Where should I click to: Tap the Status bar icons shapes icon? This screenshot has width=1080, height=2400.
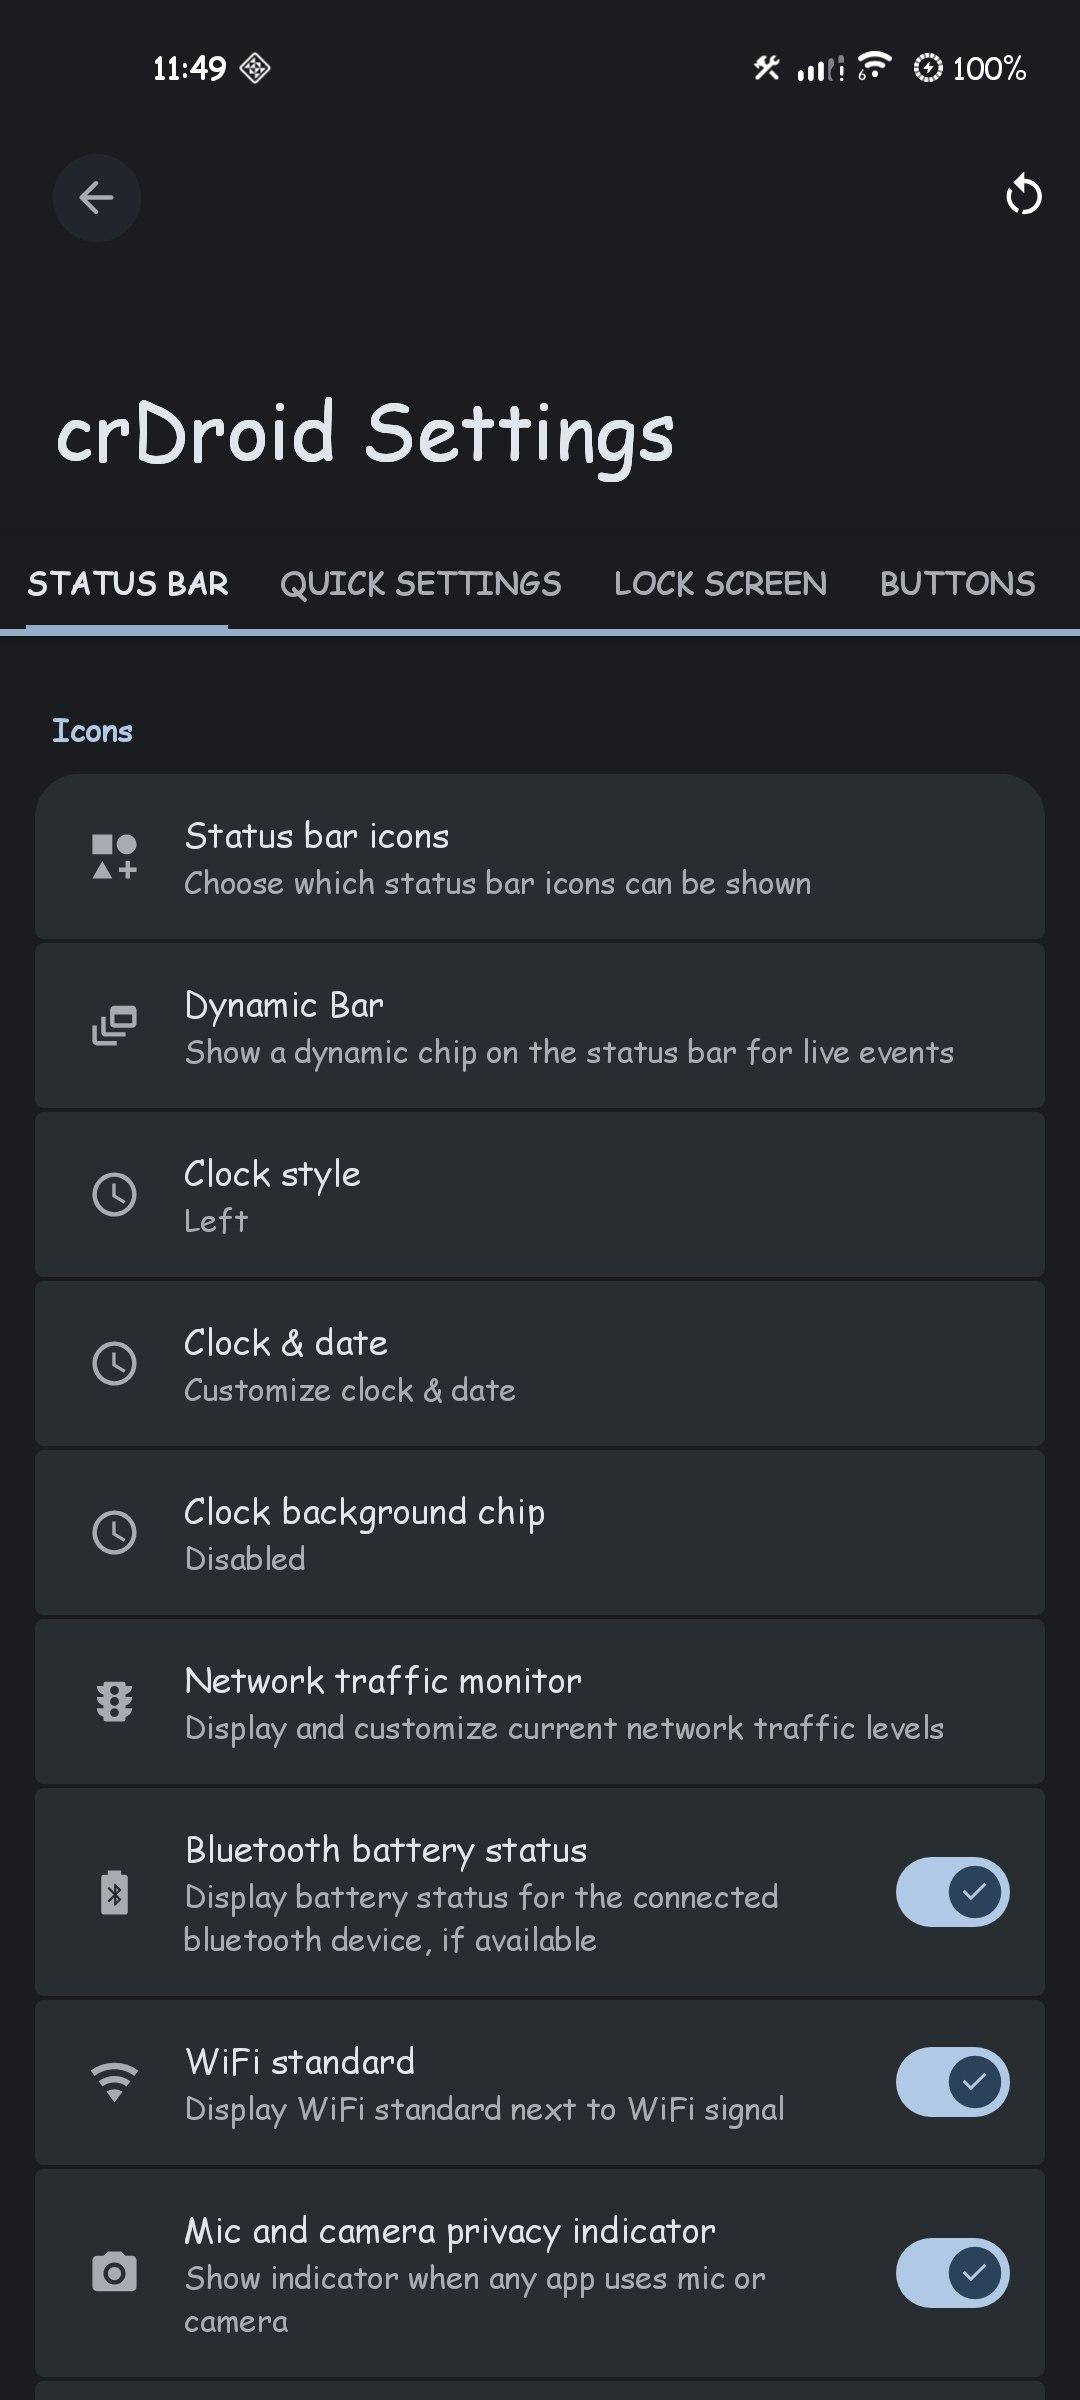pos(114,857)
